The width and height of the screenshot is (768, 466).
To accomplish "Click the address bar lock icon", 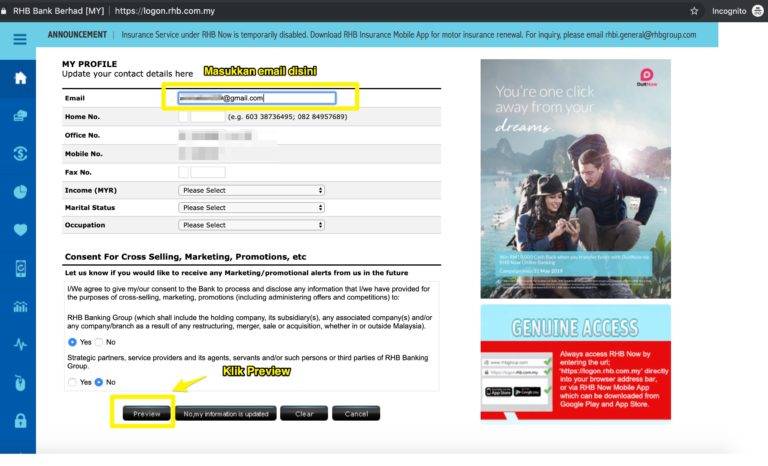I will [x=3, y=11].
